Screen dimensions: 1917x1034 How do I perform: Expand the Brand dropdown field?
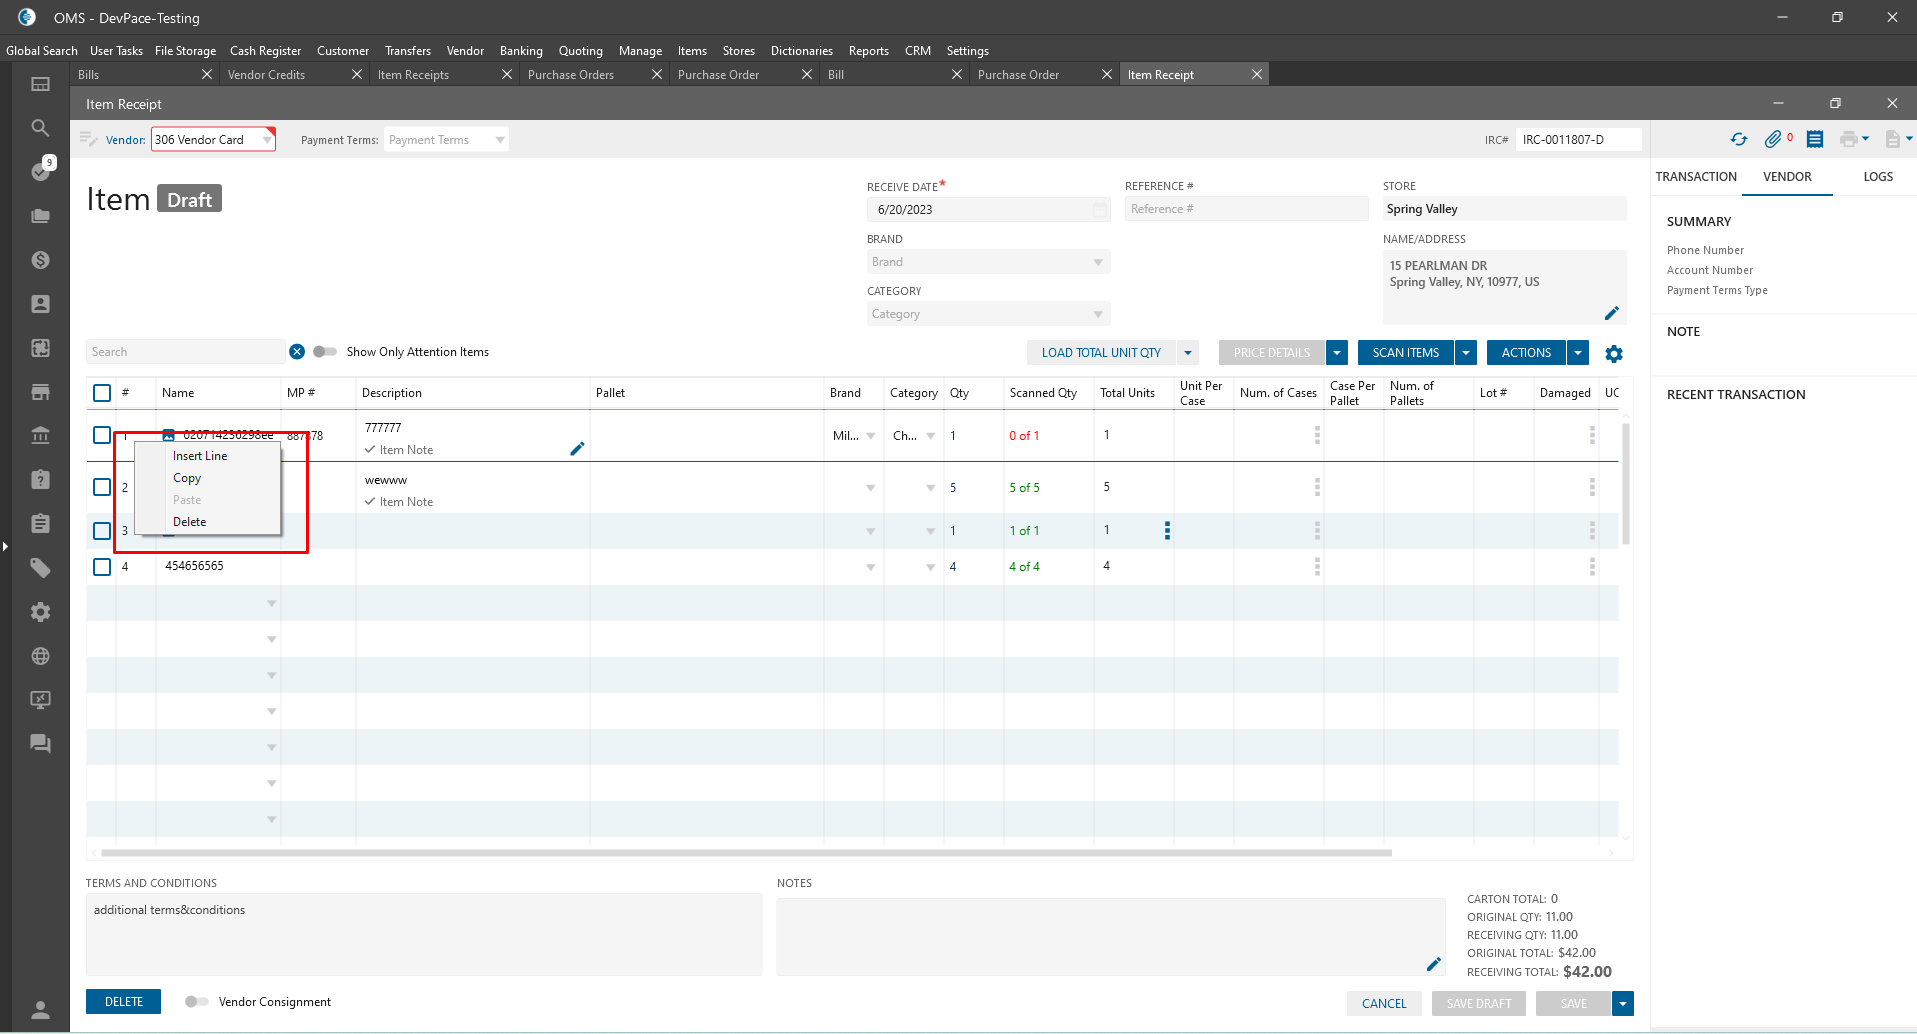coord(1098,262)
